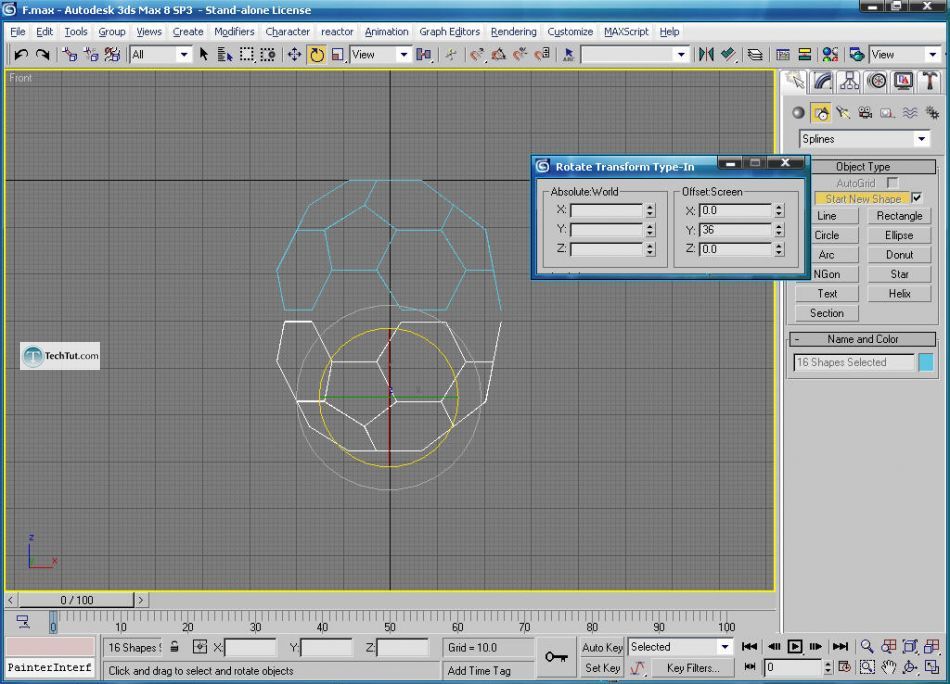Toggle Set Key mode button
Image resolution: width=950 pixels, height=684 pixels.
click(602, 668)
